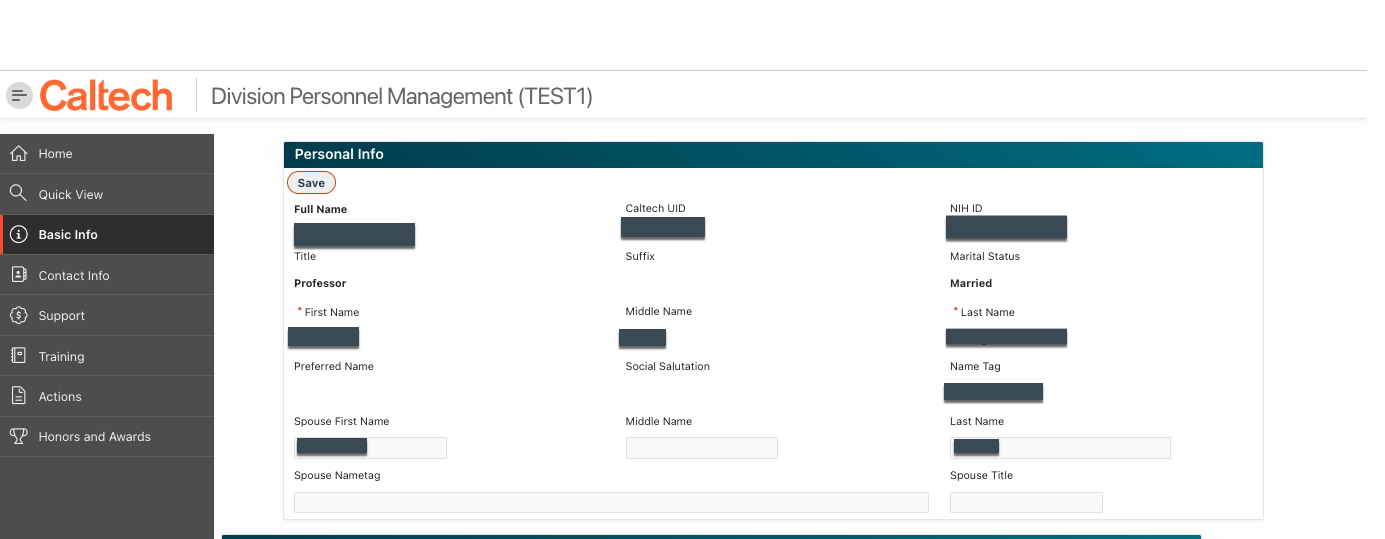Select the required Last Name field
Image resolution: width=1385 pixels, height=539 pixels.
coord(1005,337)
